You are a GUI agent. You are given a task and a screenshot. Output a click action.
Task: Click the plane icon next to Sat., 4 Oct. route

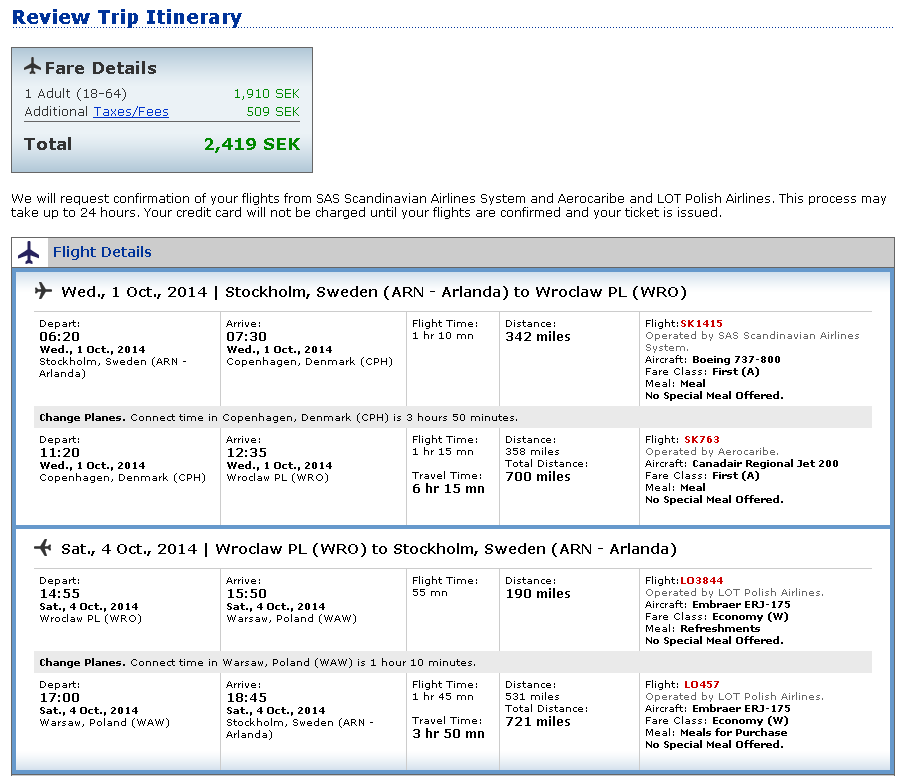click(x=43, y=548)
